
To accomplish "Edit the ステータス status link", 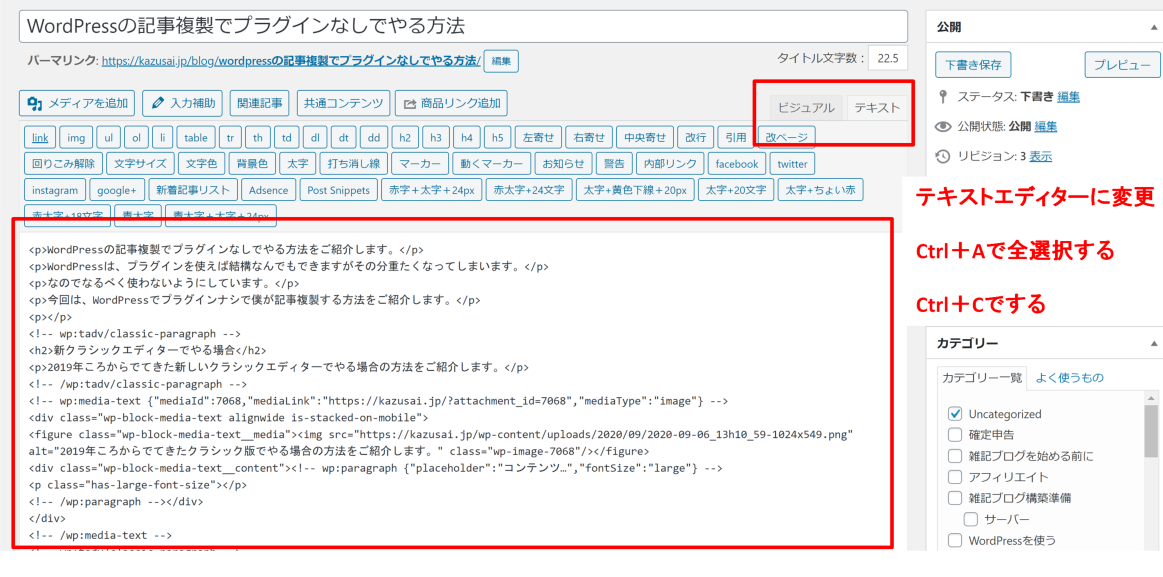I will (1068, 96).
